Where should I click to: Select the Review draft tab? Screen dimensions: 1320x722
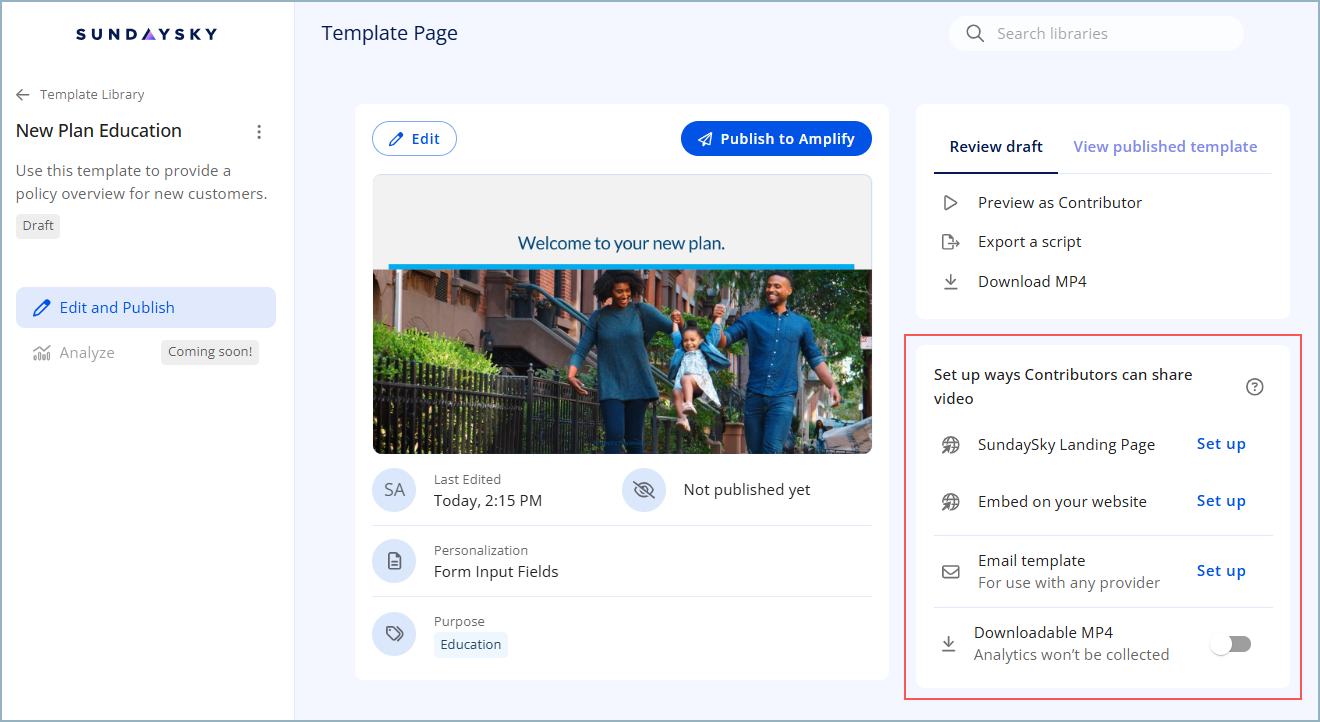point(995,146)
